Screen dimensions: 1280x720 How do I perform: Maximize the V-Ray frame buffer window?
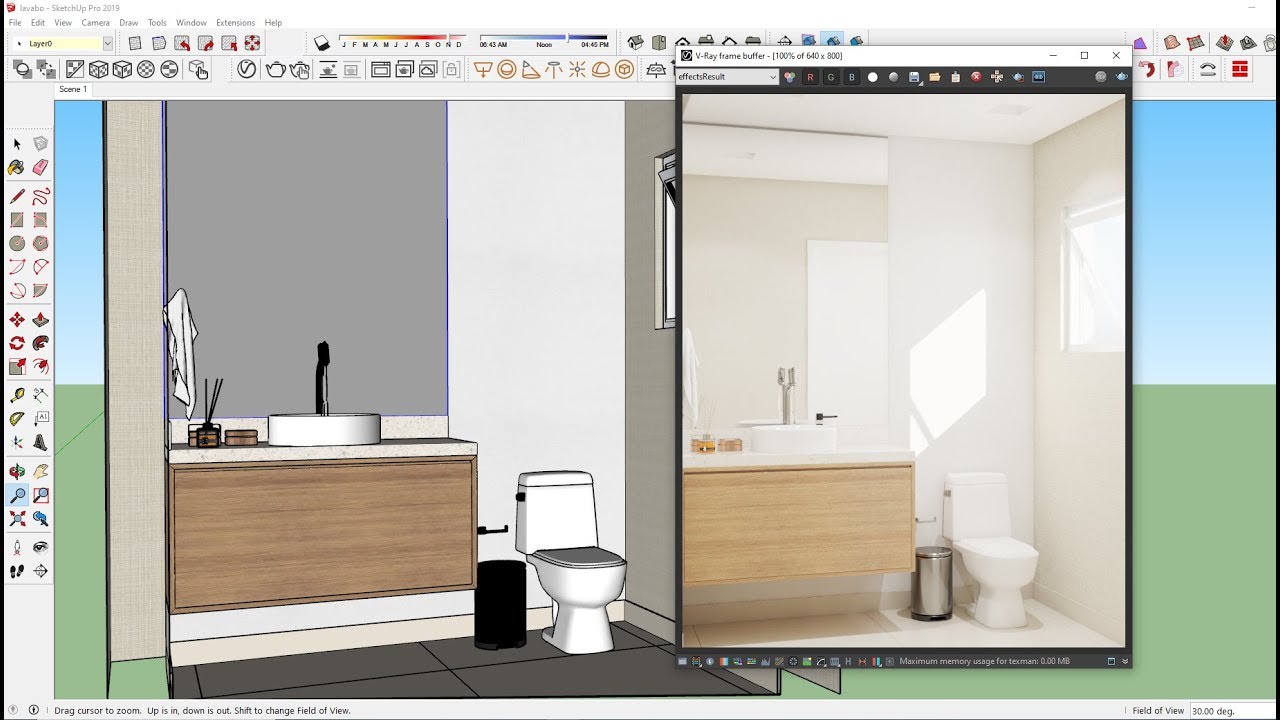coord(1084,56)
